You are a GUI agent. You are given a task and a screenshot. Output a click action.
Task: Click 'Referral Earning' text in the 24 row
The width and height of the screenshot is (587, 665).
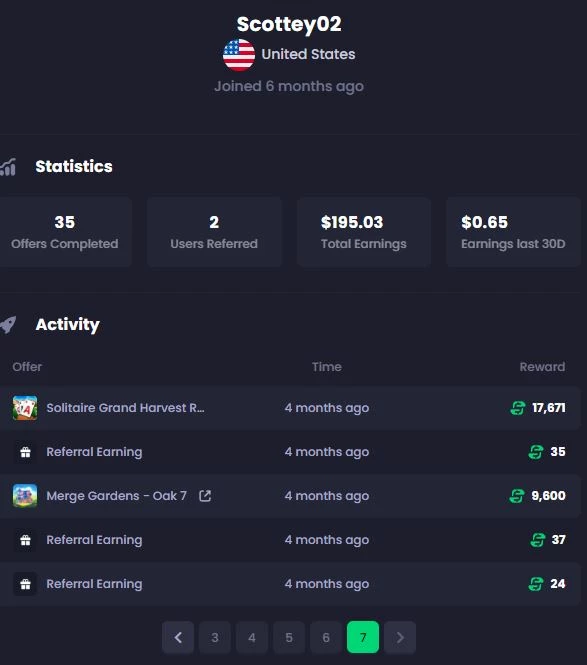pos(94,584)
